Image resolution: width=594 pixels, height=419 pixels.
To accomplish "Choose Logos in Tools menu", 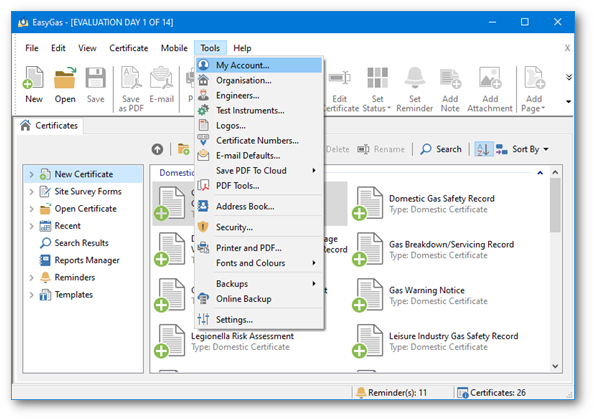I will [x=259, y=125].
